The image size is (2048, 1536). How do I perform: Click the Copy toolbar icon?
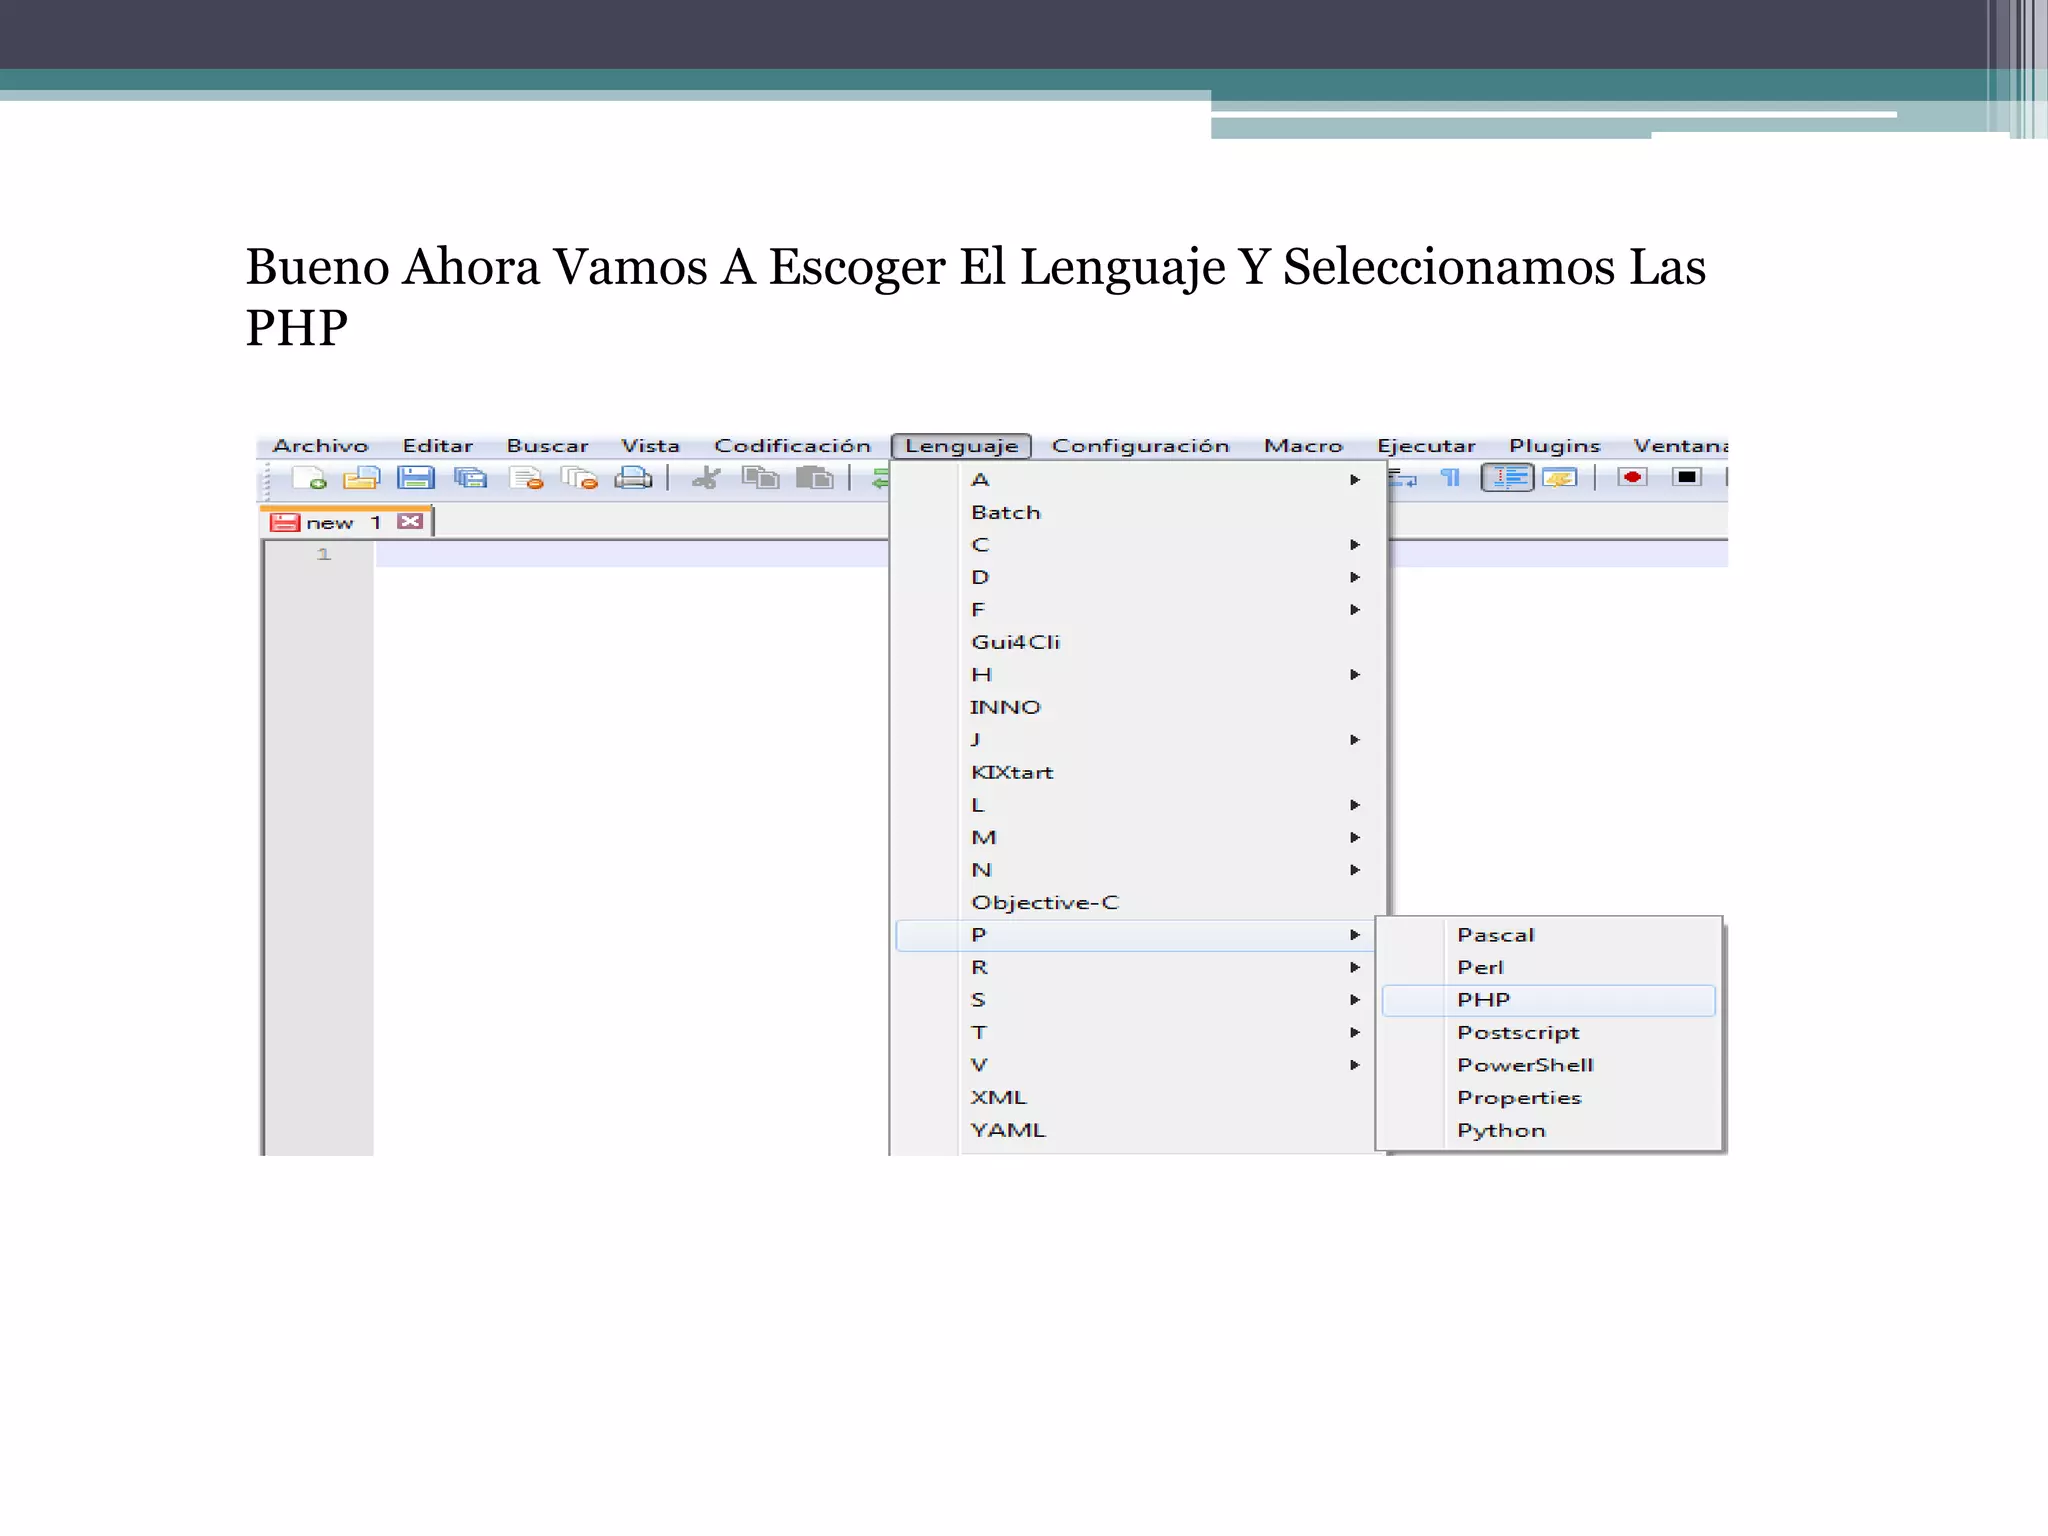pyautogui.click(x=760, y=478)
